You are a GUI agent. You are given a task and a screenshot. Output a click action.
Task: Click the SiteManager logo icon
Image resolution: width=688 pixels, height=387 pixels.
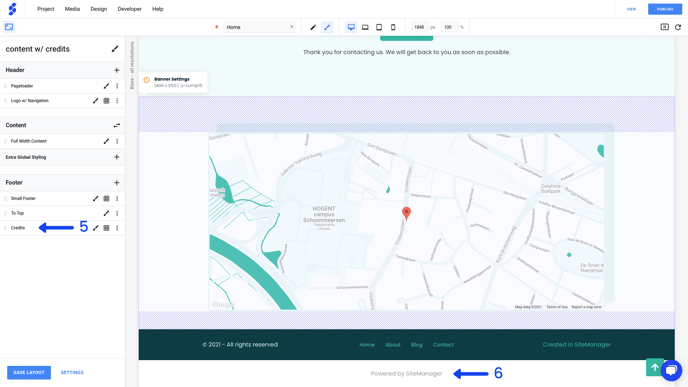12,9
